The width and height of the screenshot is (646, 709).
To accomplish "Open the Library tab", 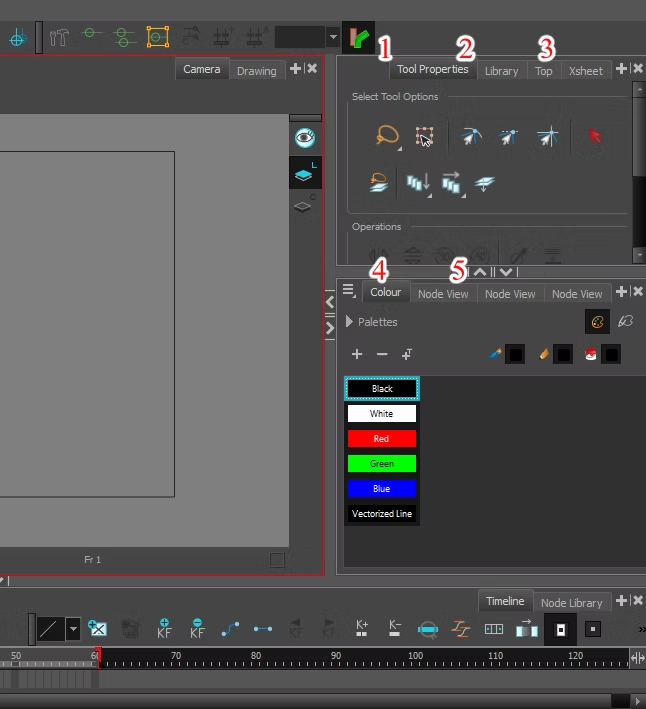I will (502, 71).
